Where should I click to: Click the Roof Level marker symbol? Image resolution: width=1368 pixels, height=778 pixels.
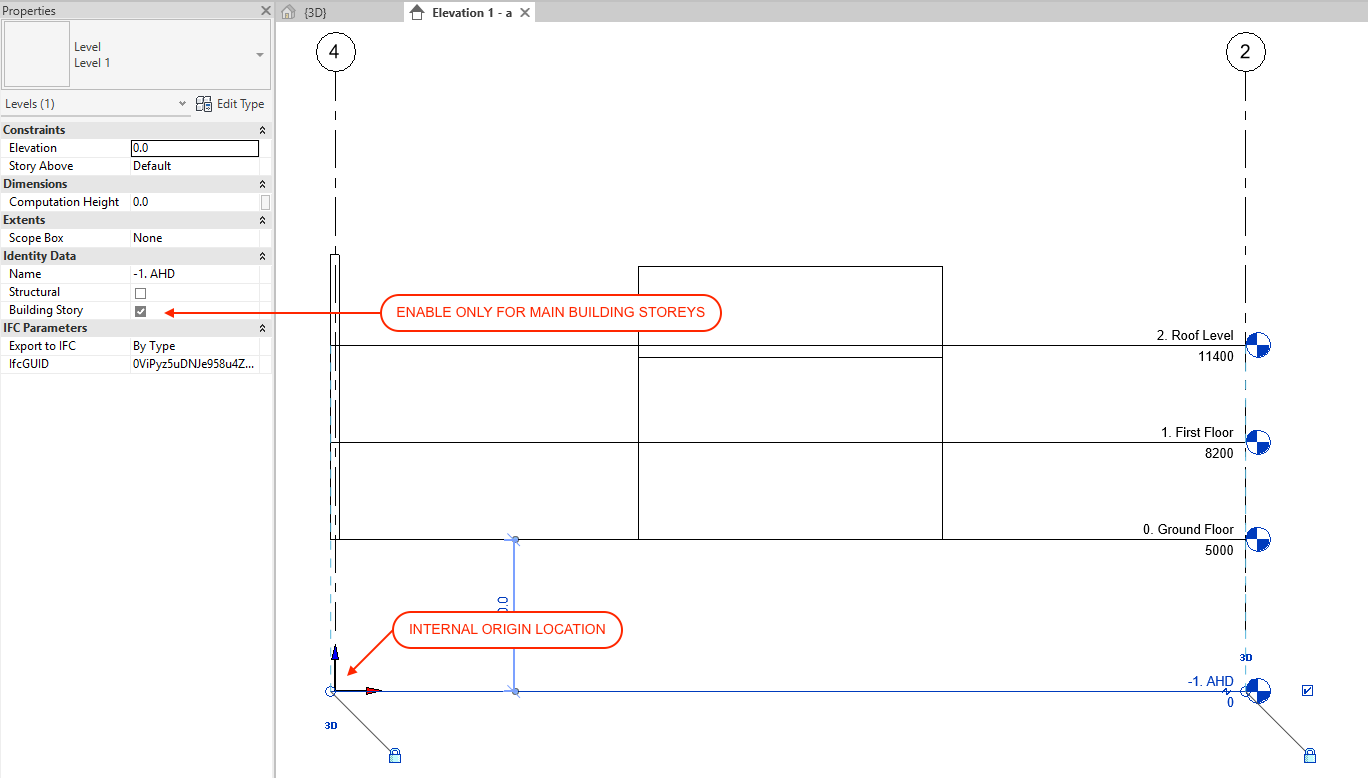pyautogui.click(x=1257, y=346)
